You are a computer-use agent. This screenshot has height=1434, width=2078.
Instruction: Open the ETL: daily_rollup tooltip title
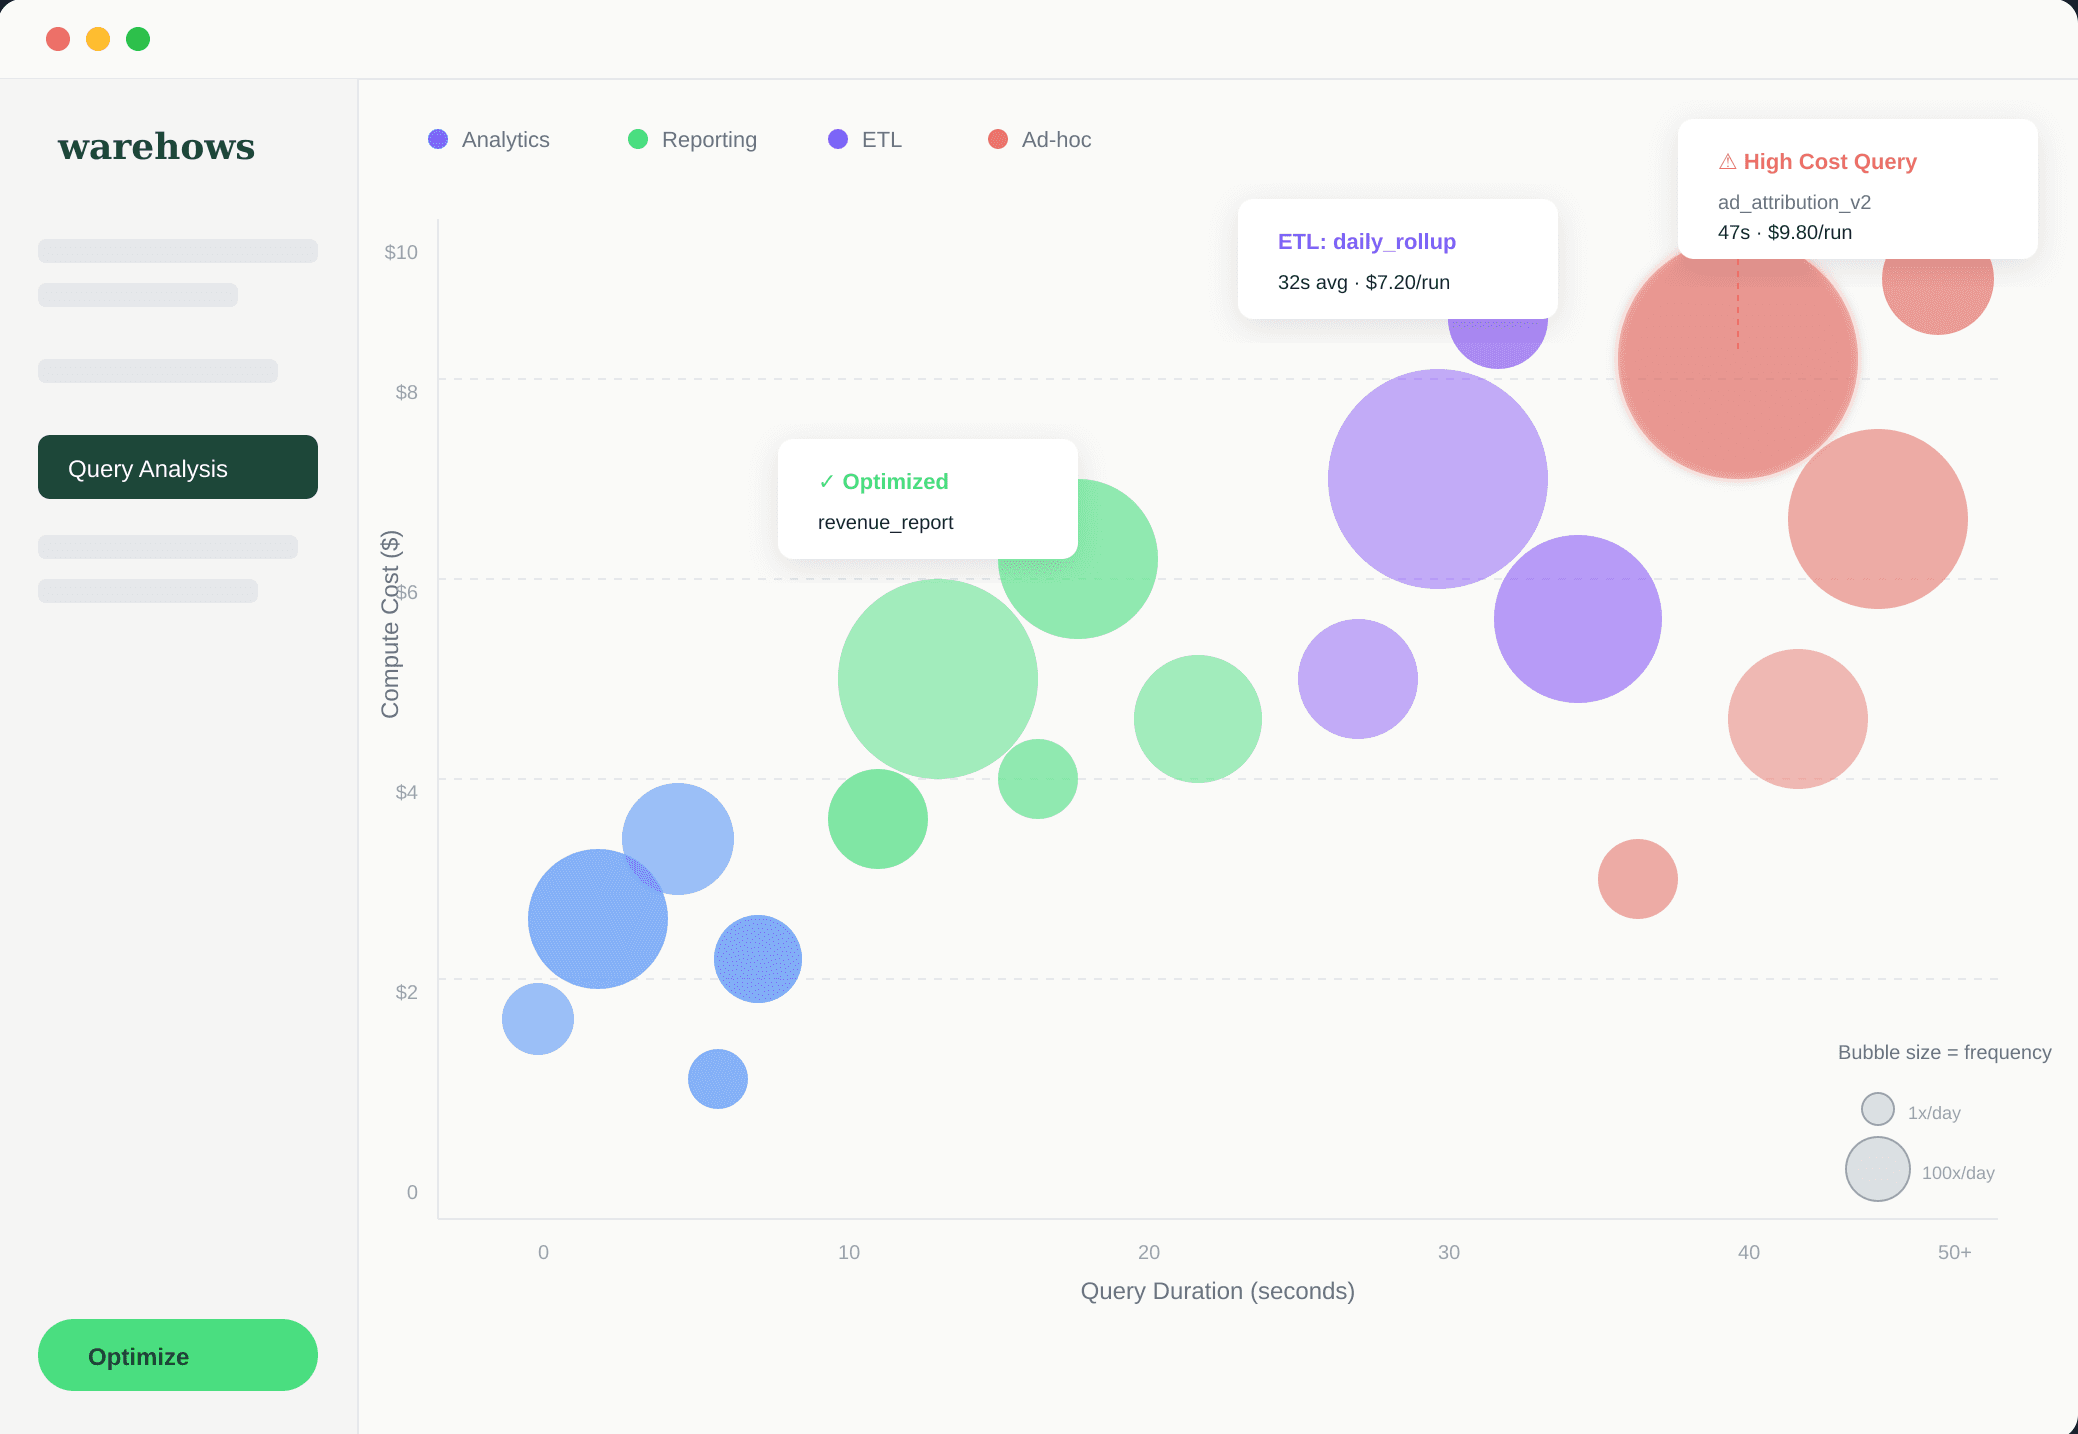(x=1366, y=242)
